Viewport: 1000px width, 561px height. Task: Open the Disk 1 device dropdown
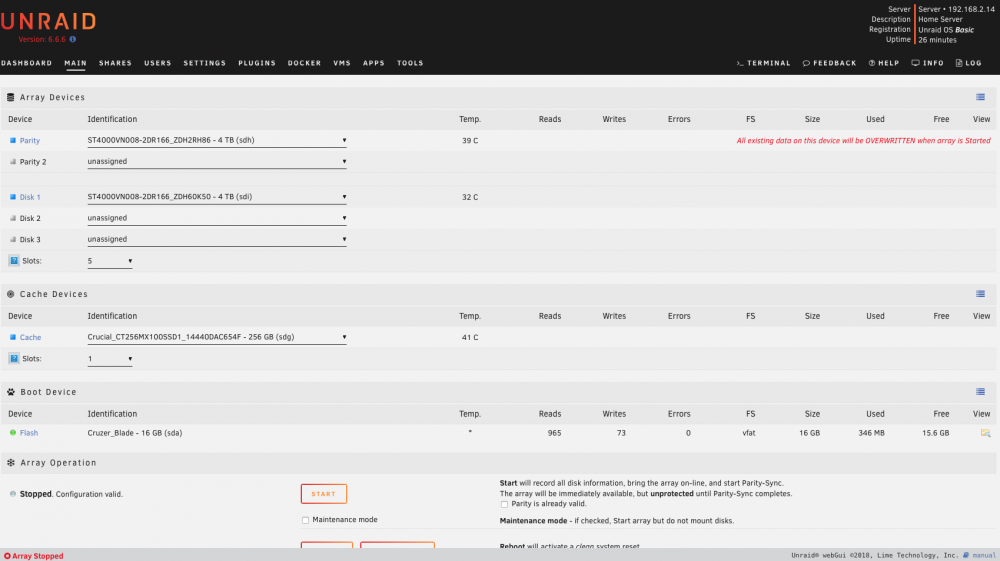coord(217,197)
